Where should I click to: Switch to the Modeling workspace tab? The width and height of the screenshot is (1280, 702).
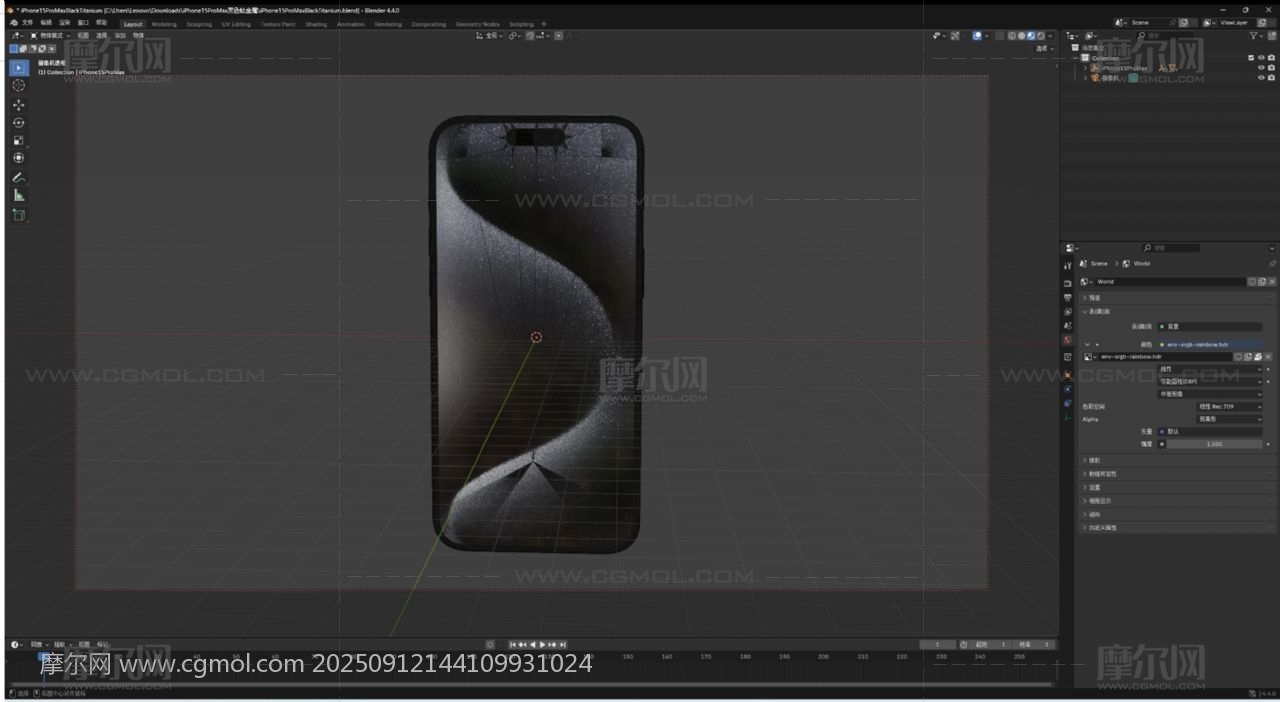pyautogui.click(x=164, y=24)
